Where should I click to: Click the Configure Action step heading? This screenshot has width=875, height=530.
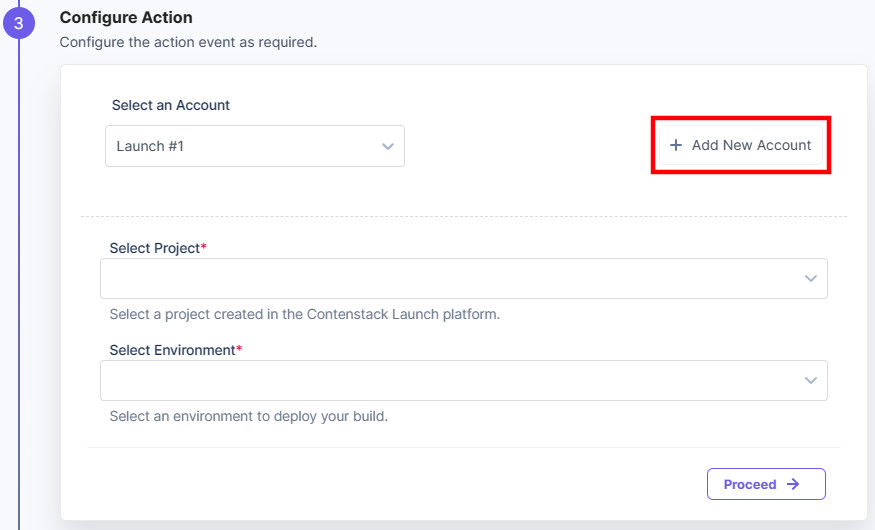tap(126, 18)
